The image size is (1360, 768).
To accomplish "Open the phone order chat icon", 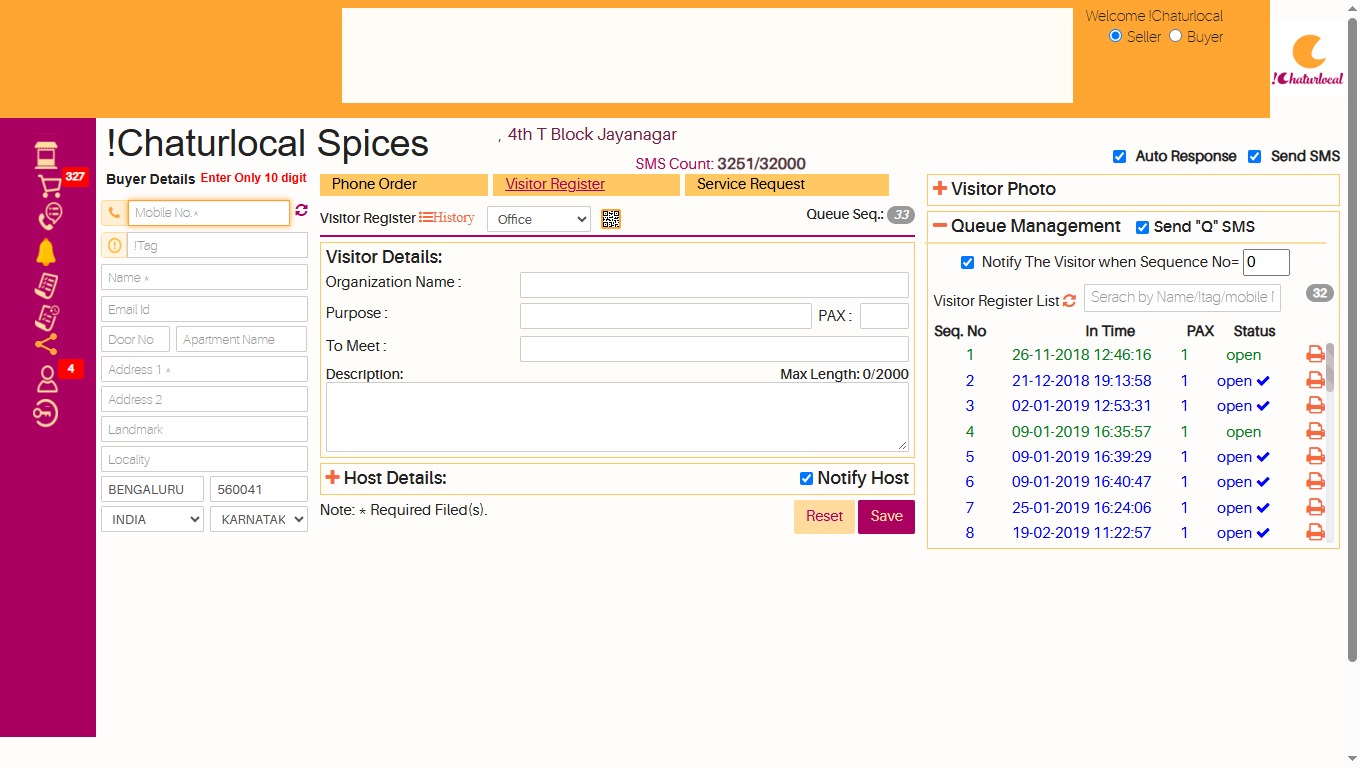I will pyautogui.click(x=50, y=216).
